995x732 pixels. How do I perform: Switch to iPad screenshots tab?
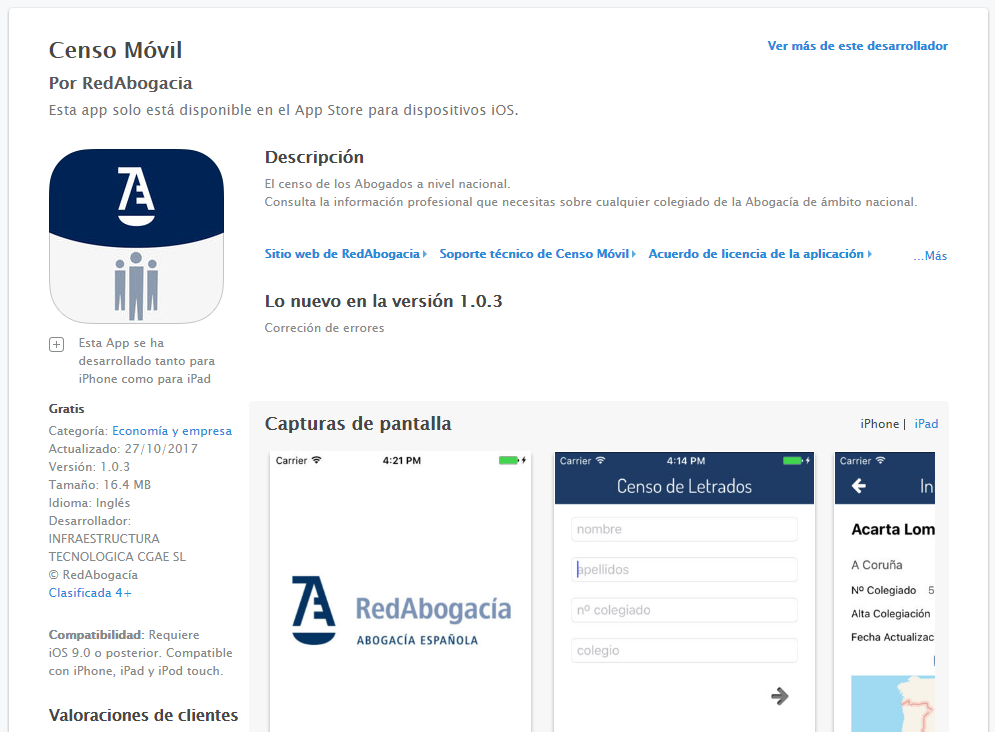[926, 424]
